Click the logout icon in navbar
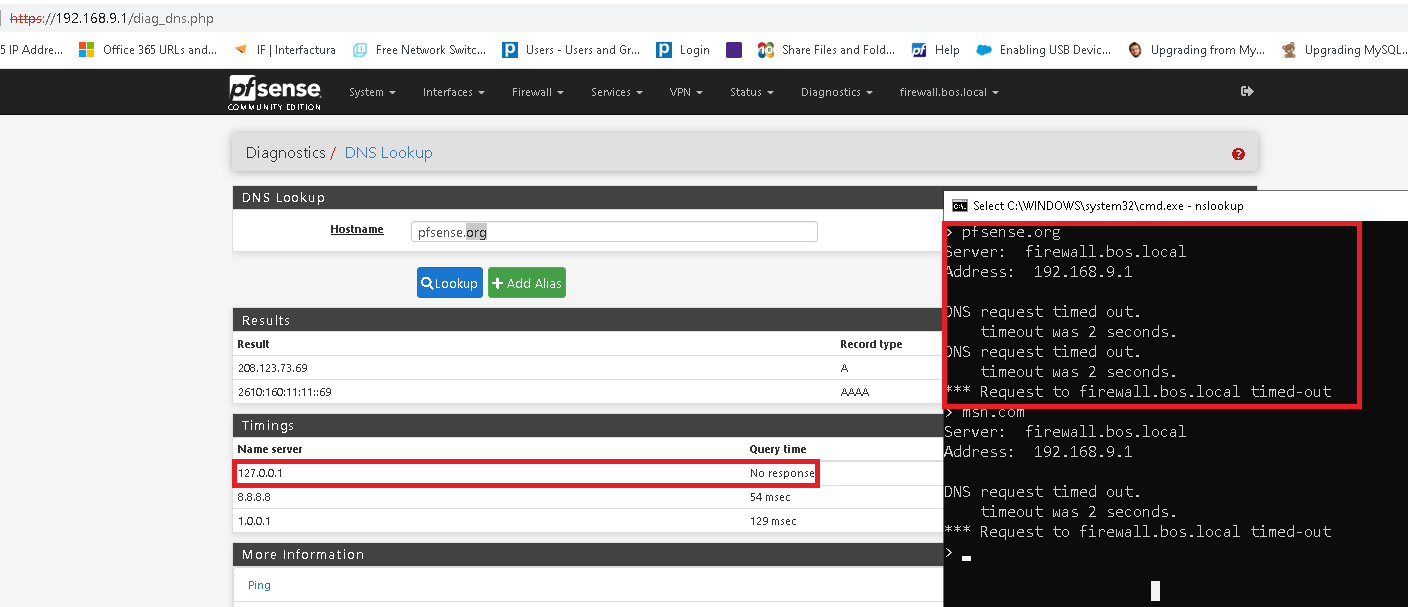The width and height of the screenshot is (1408, 607). tap(1247, 91)
